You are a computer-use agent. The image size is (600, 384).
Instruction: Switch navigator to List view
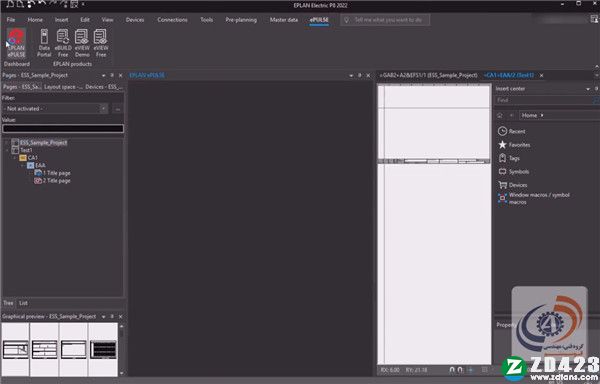point(23,303)
